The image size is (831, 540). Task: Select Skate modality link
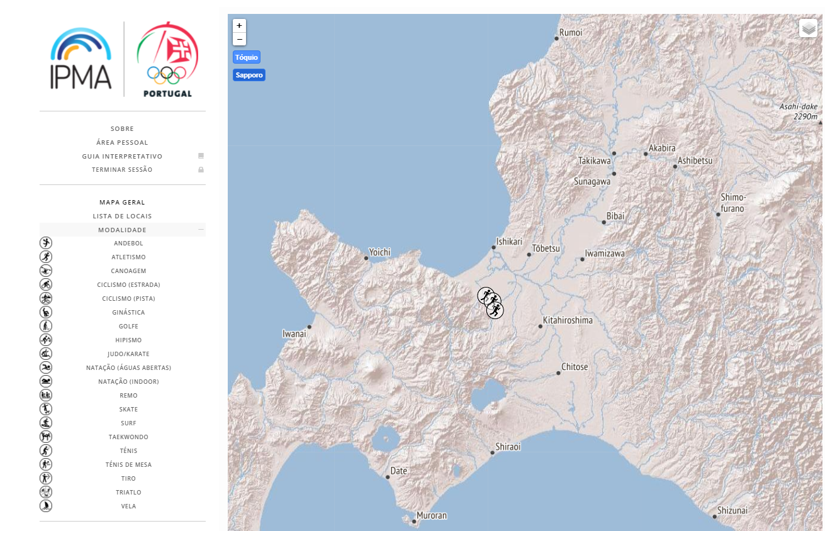(x=129, y=409)
